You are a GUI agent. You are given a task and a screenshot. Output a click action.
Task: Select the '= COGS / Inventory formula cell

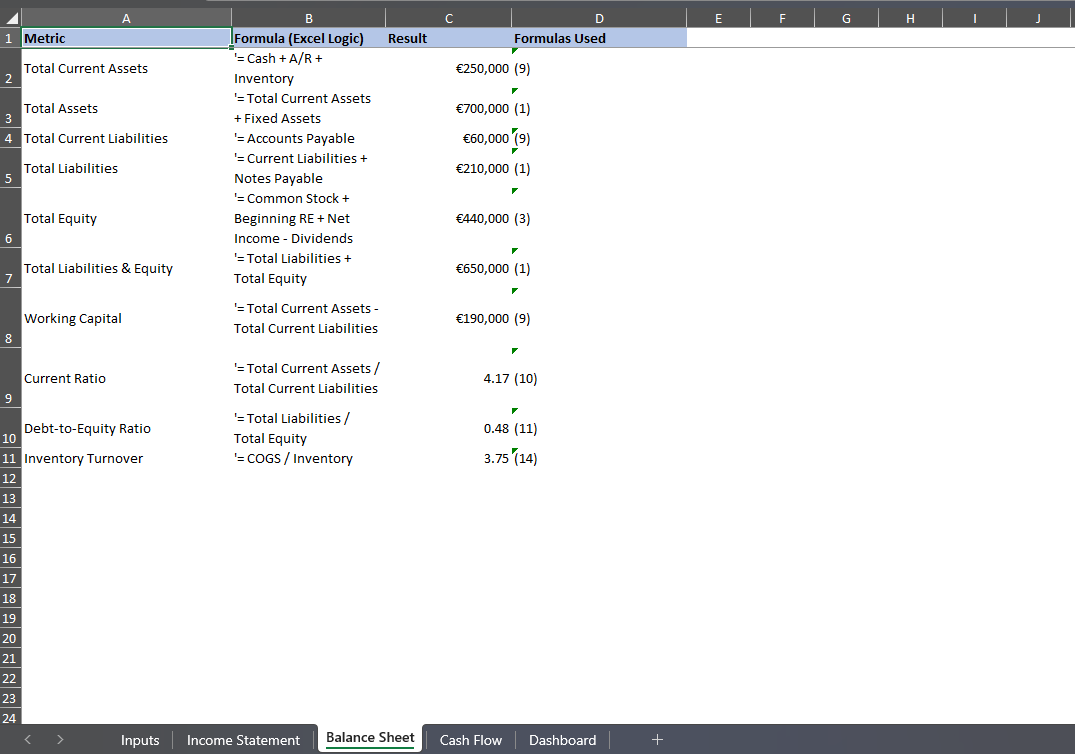tap(308, 458)
